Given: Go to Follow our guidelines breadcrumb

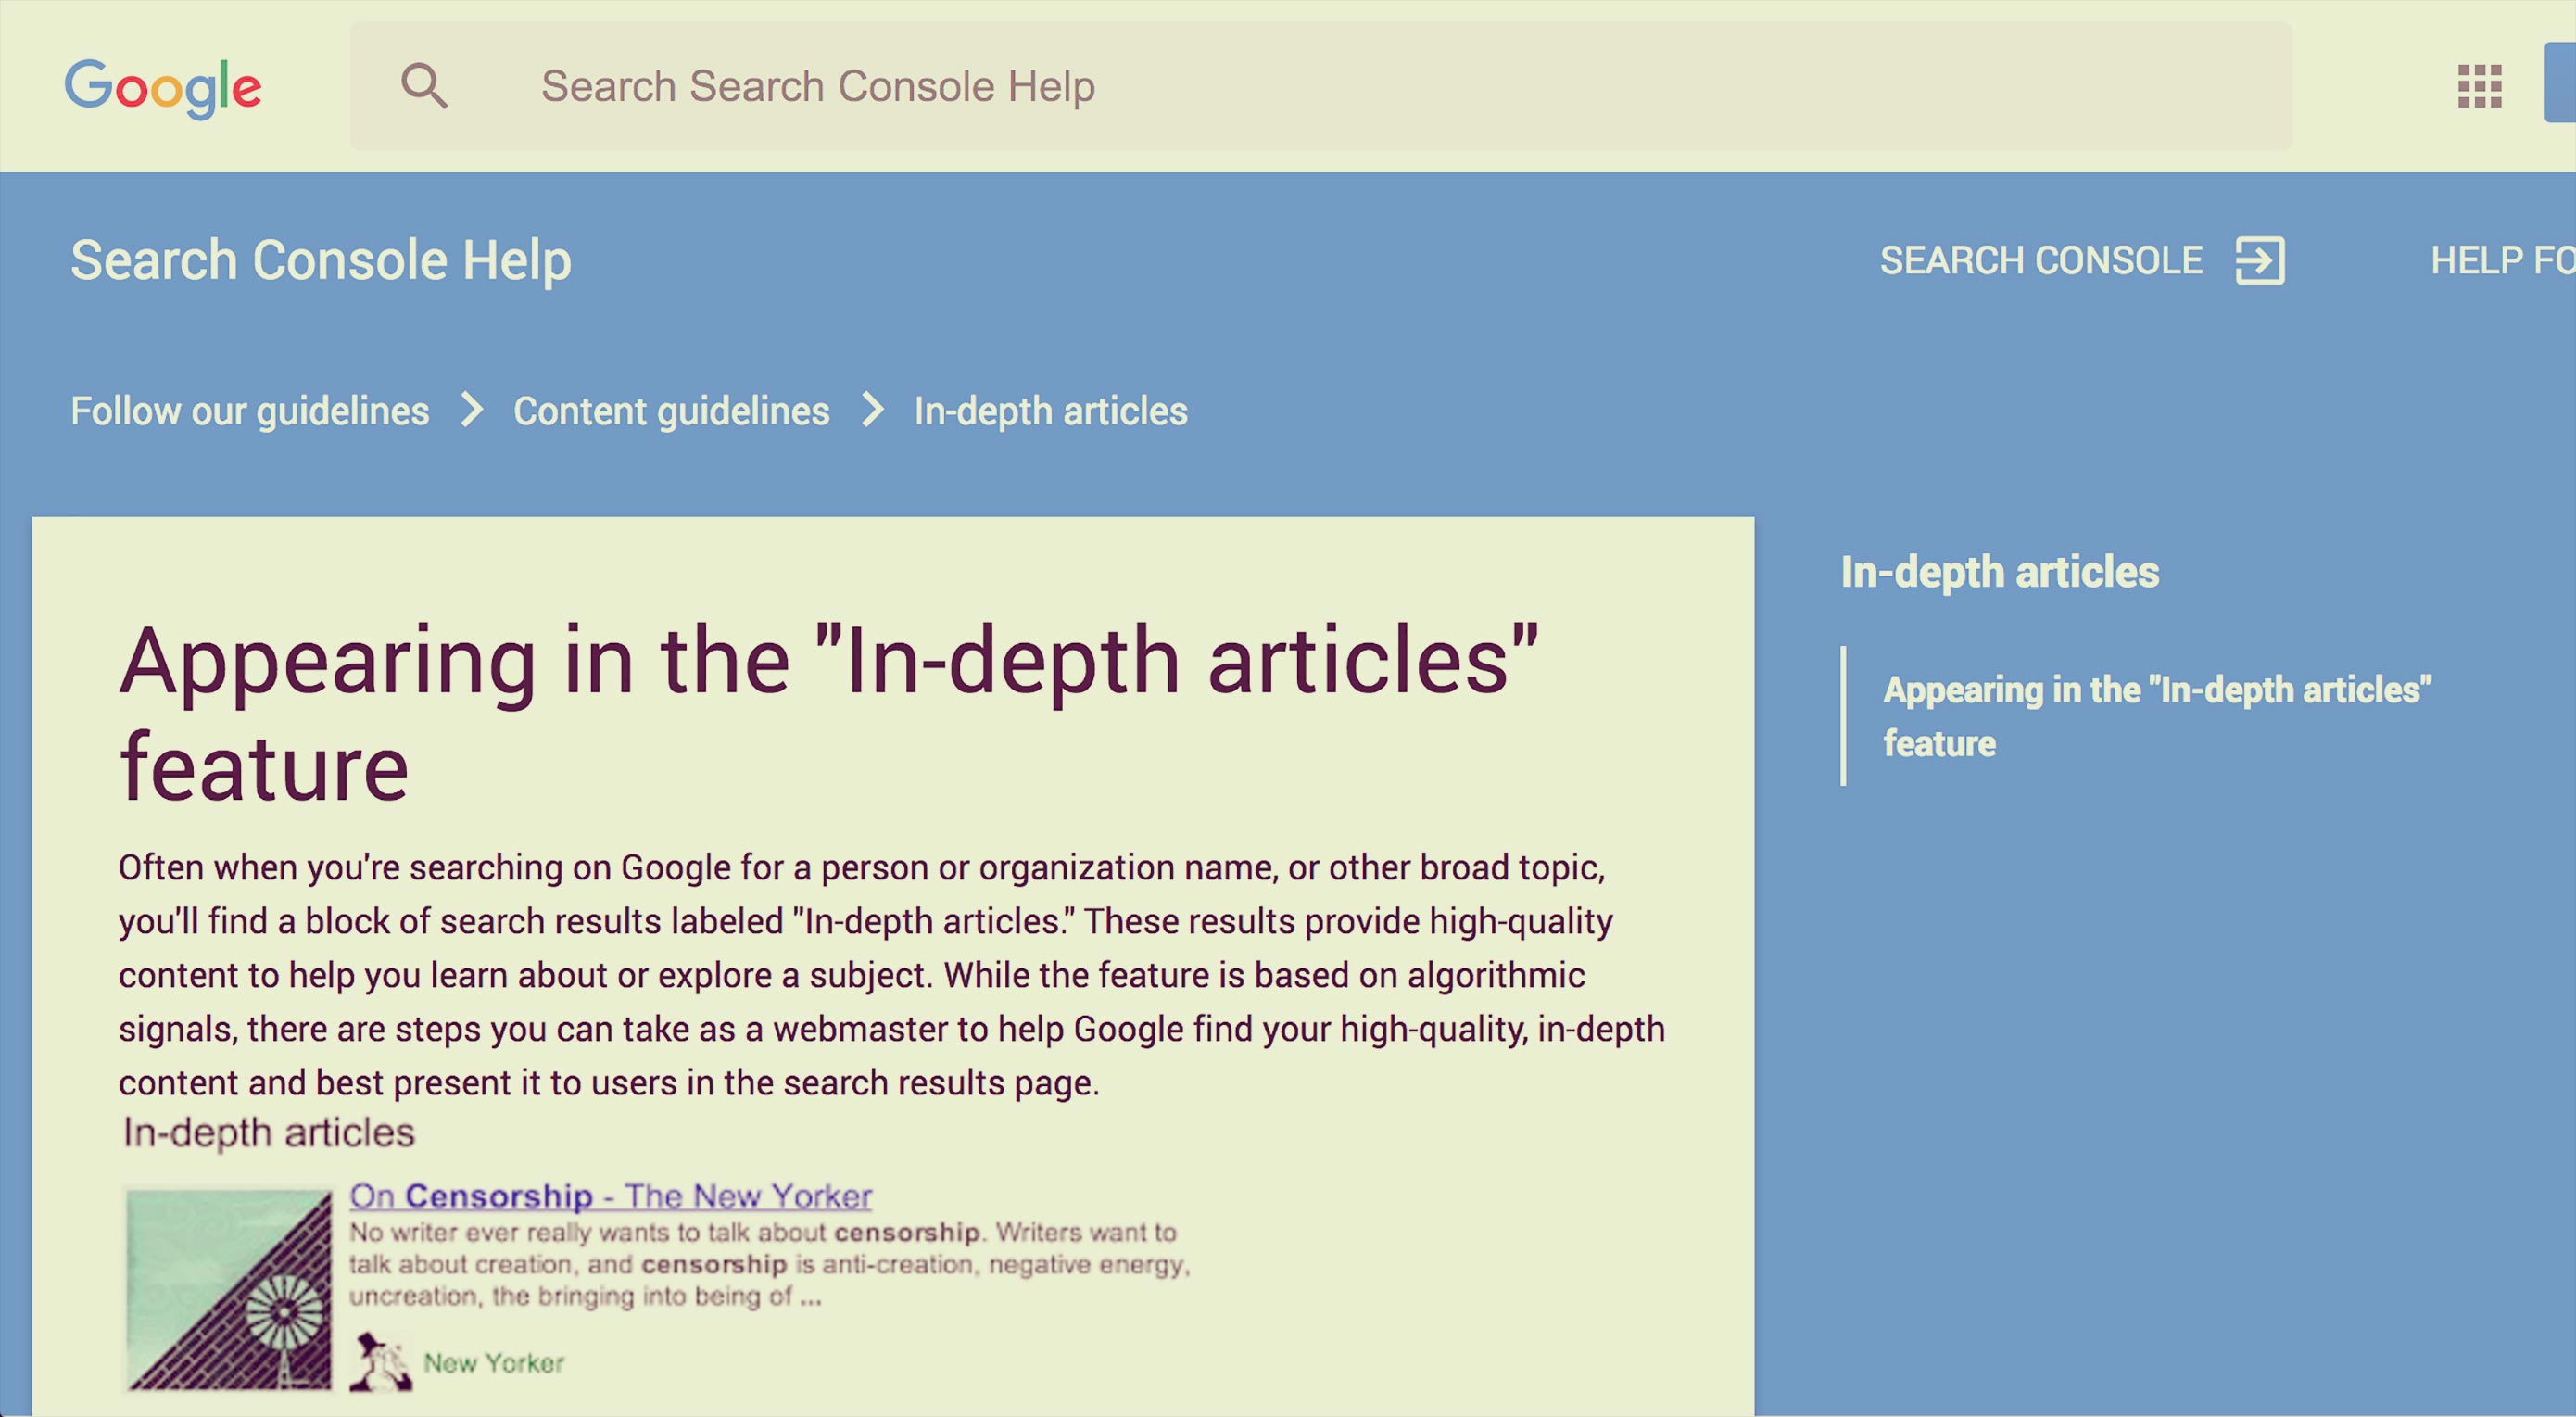Looking at the screenshot, I should [x=250, y=411].
